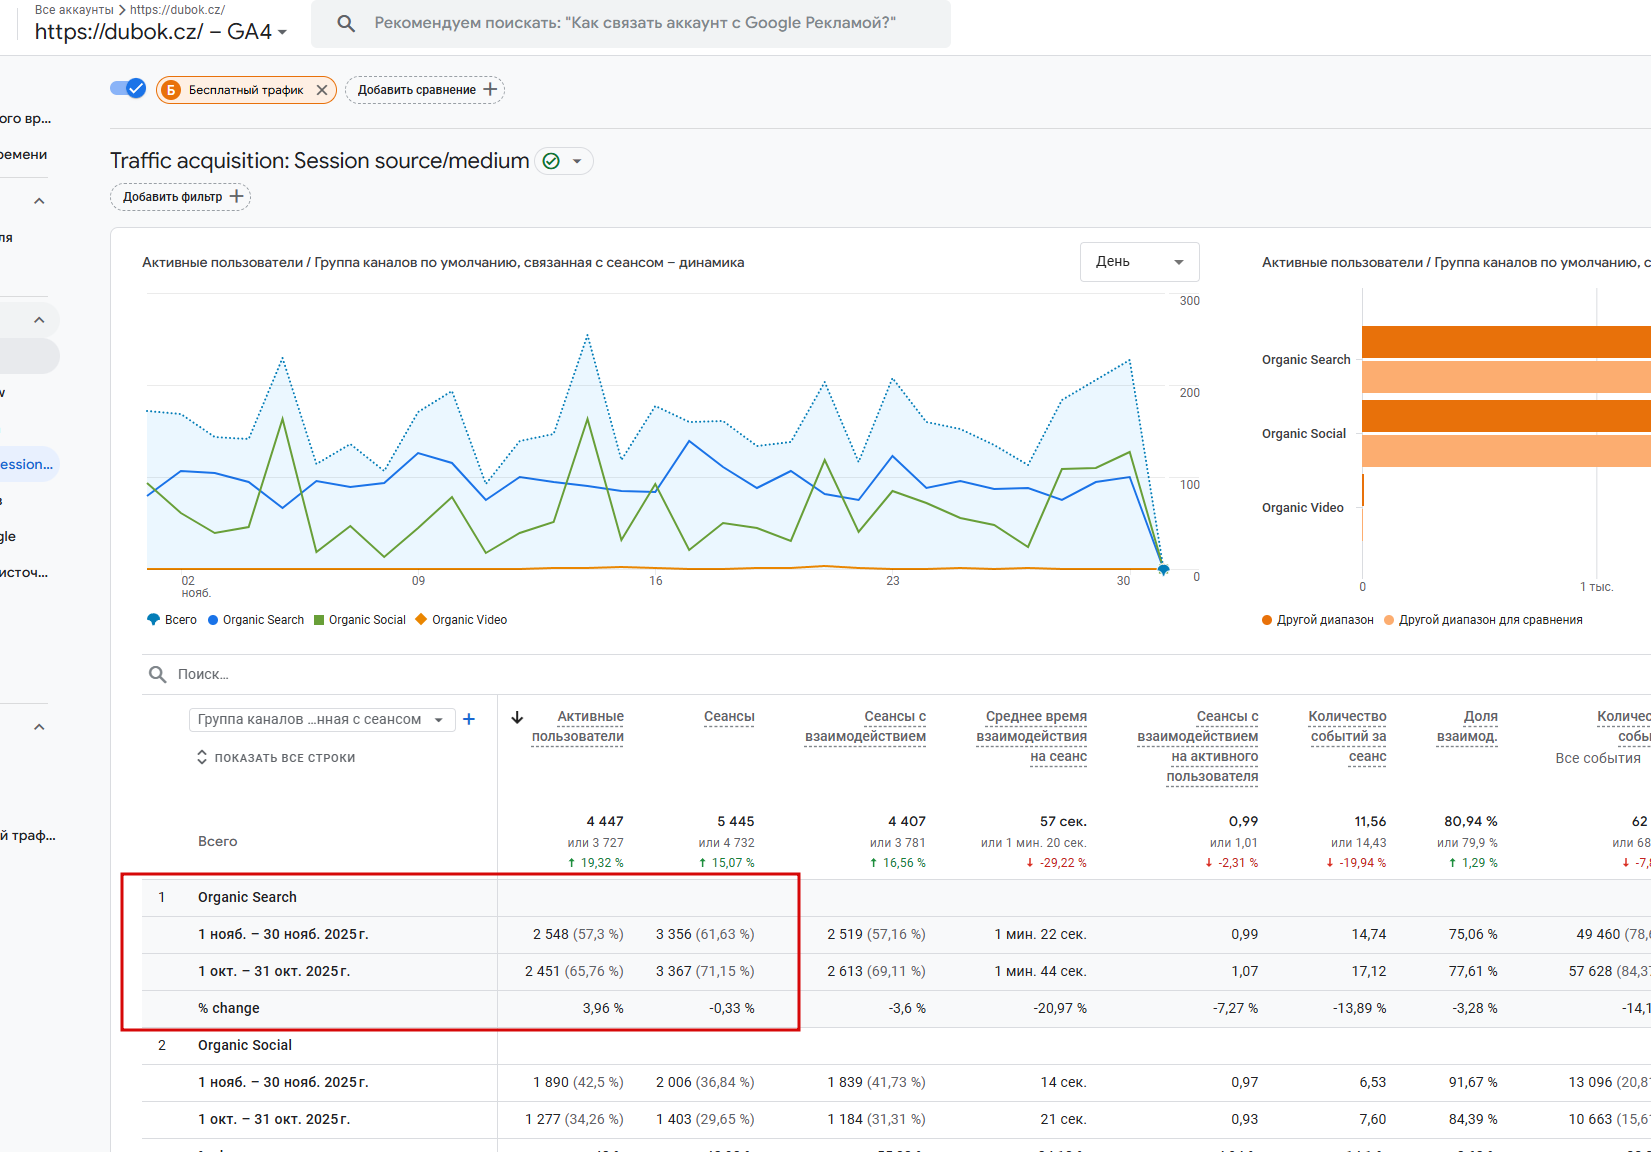
Task: Open the Группа каналов dimension dropdown
Action: tap(321, 720)
